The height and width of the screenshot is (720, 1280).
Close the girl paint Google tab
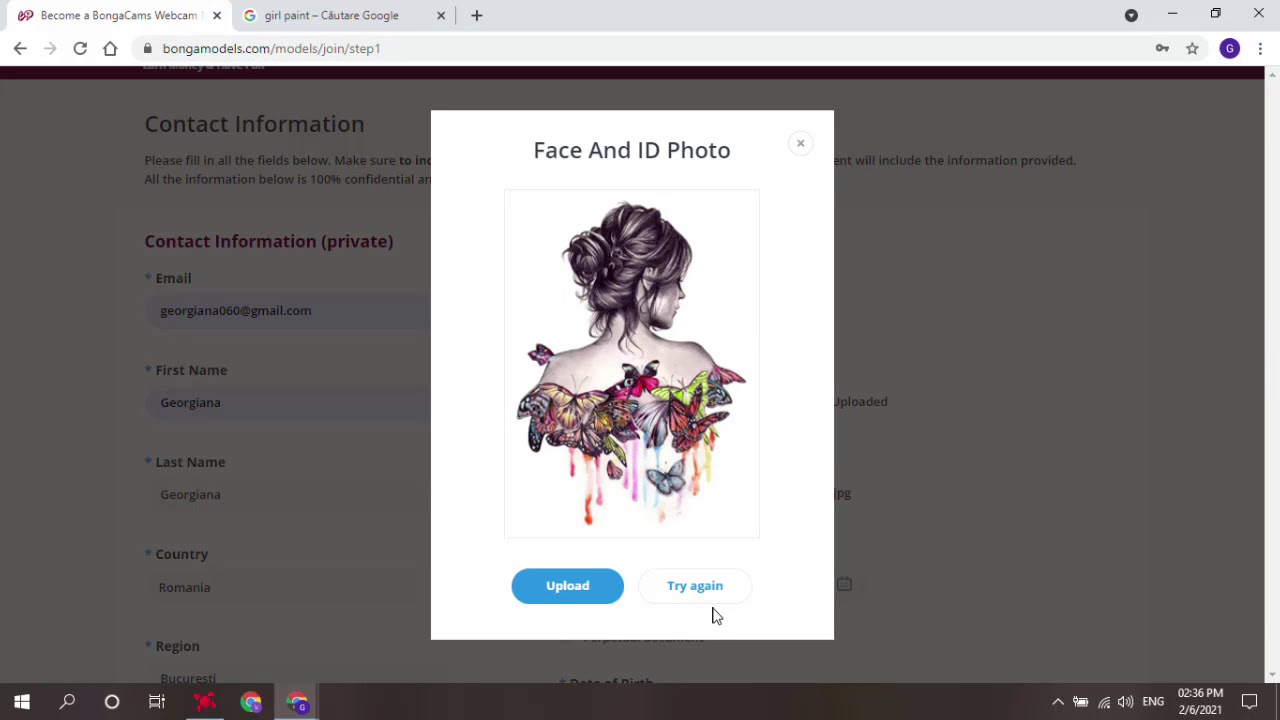[441, 15]
